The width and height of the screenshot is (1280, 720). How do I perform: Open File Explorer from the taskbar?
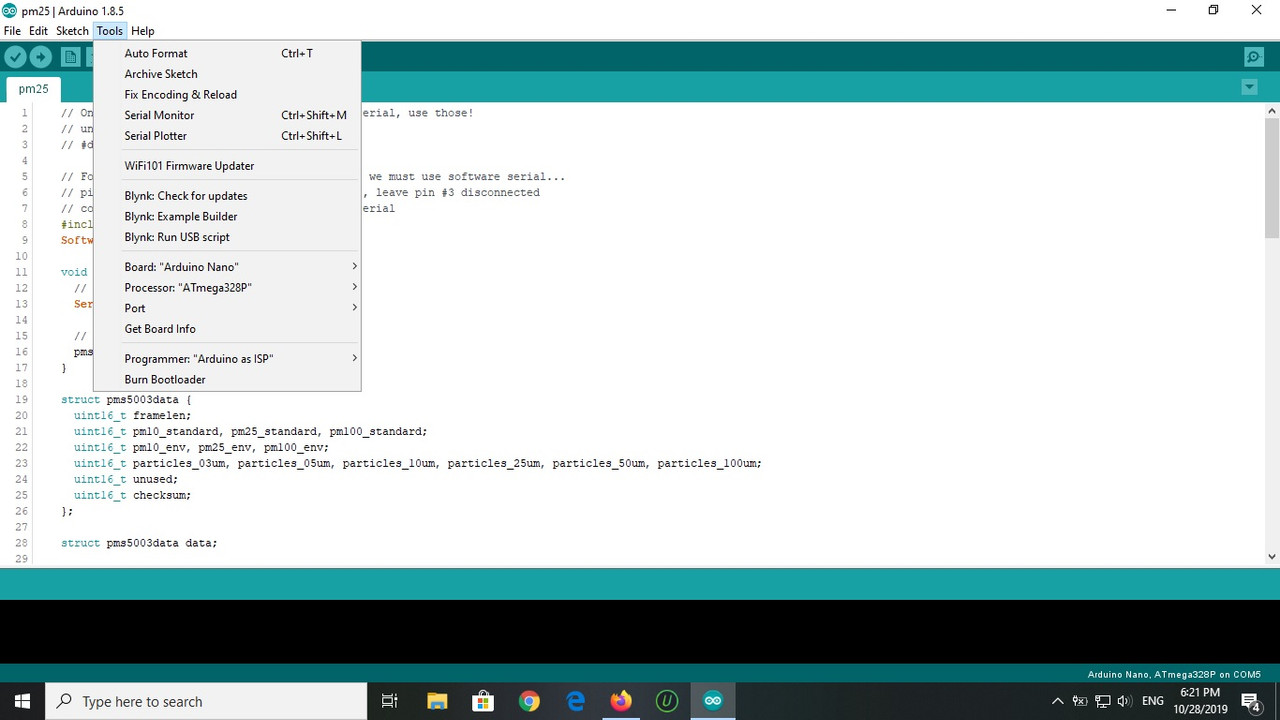click(437, 701)
